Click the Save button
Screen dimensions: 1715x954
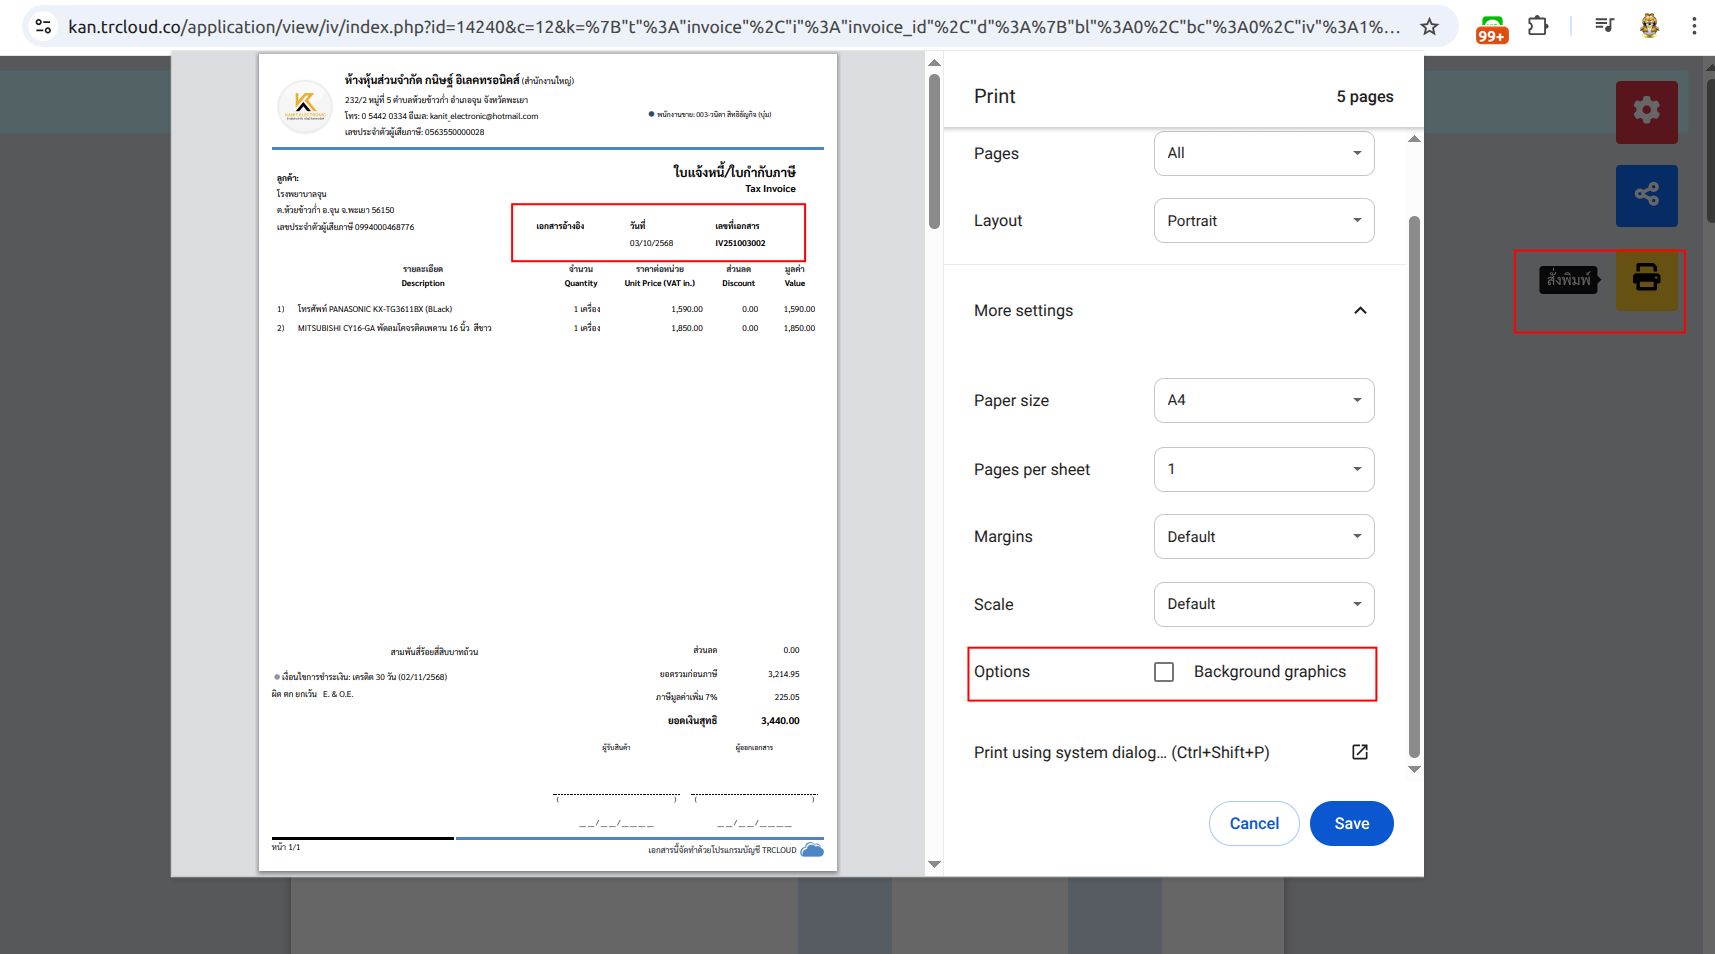pyautogui.click(x=1351, y=824)
